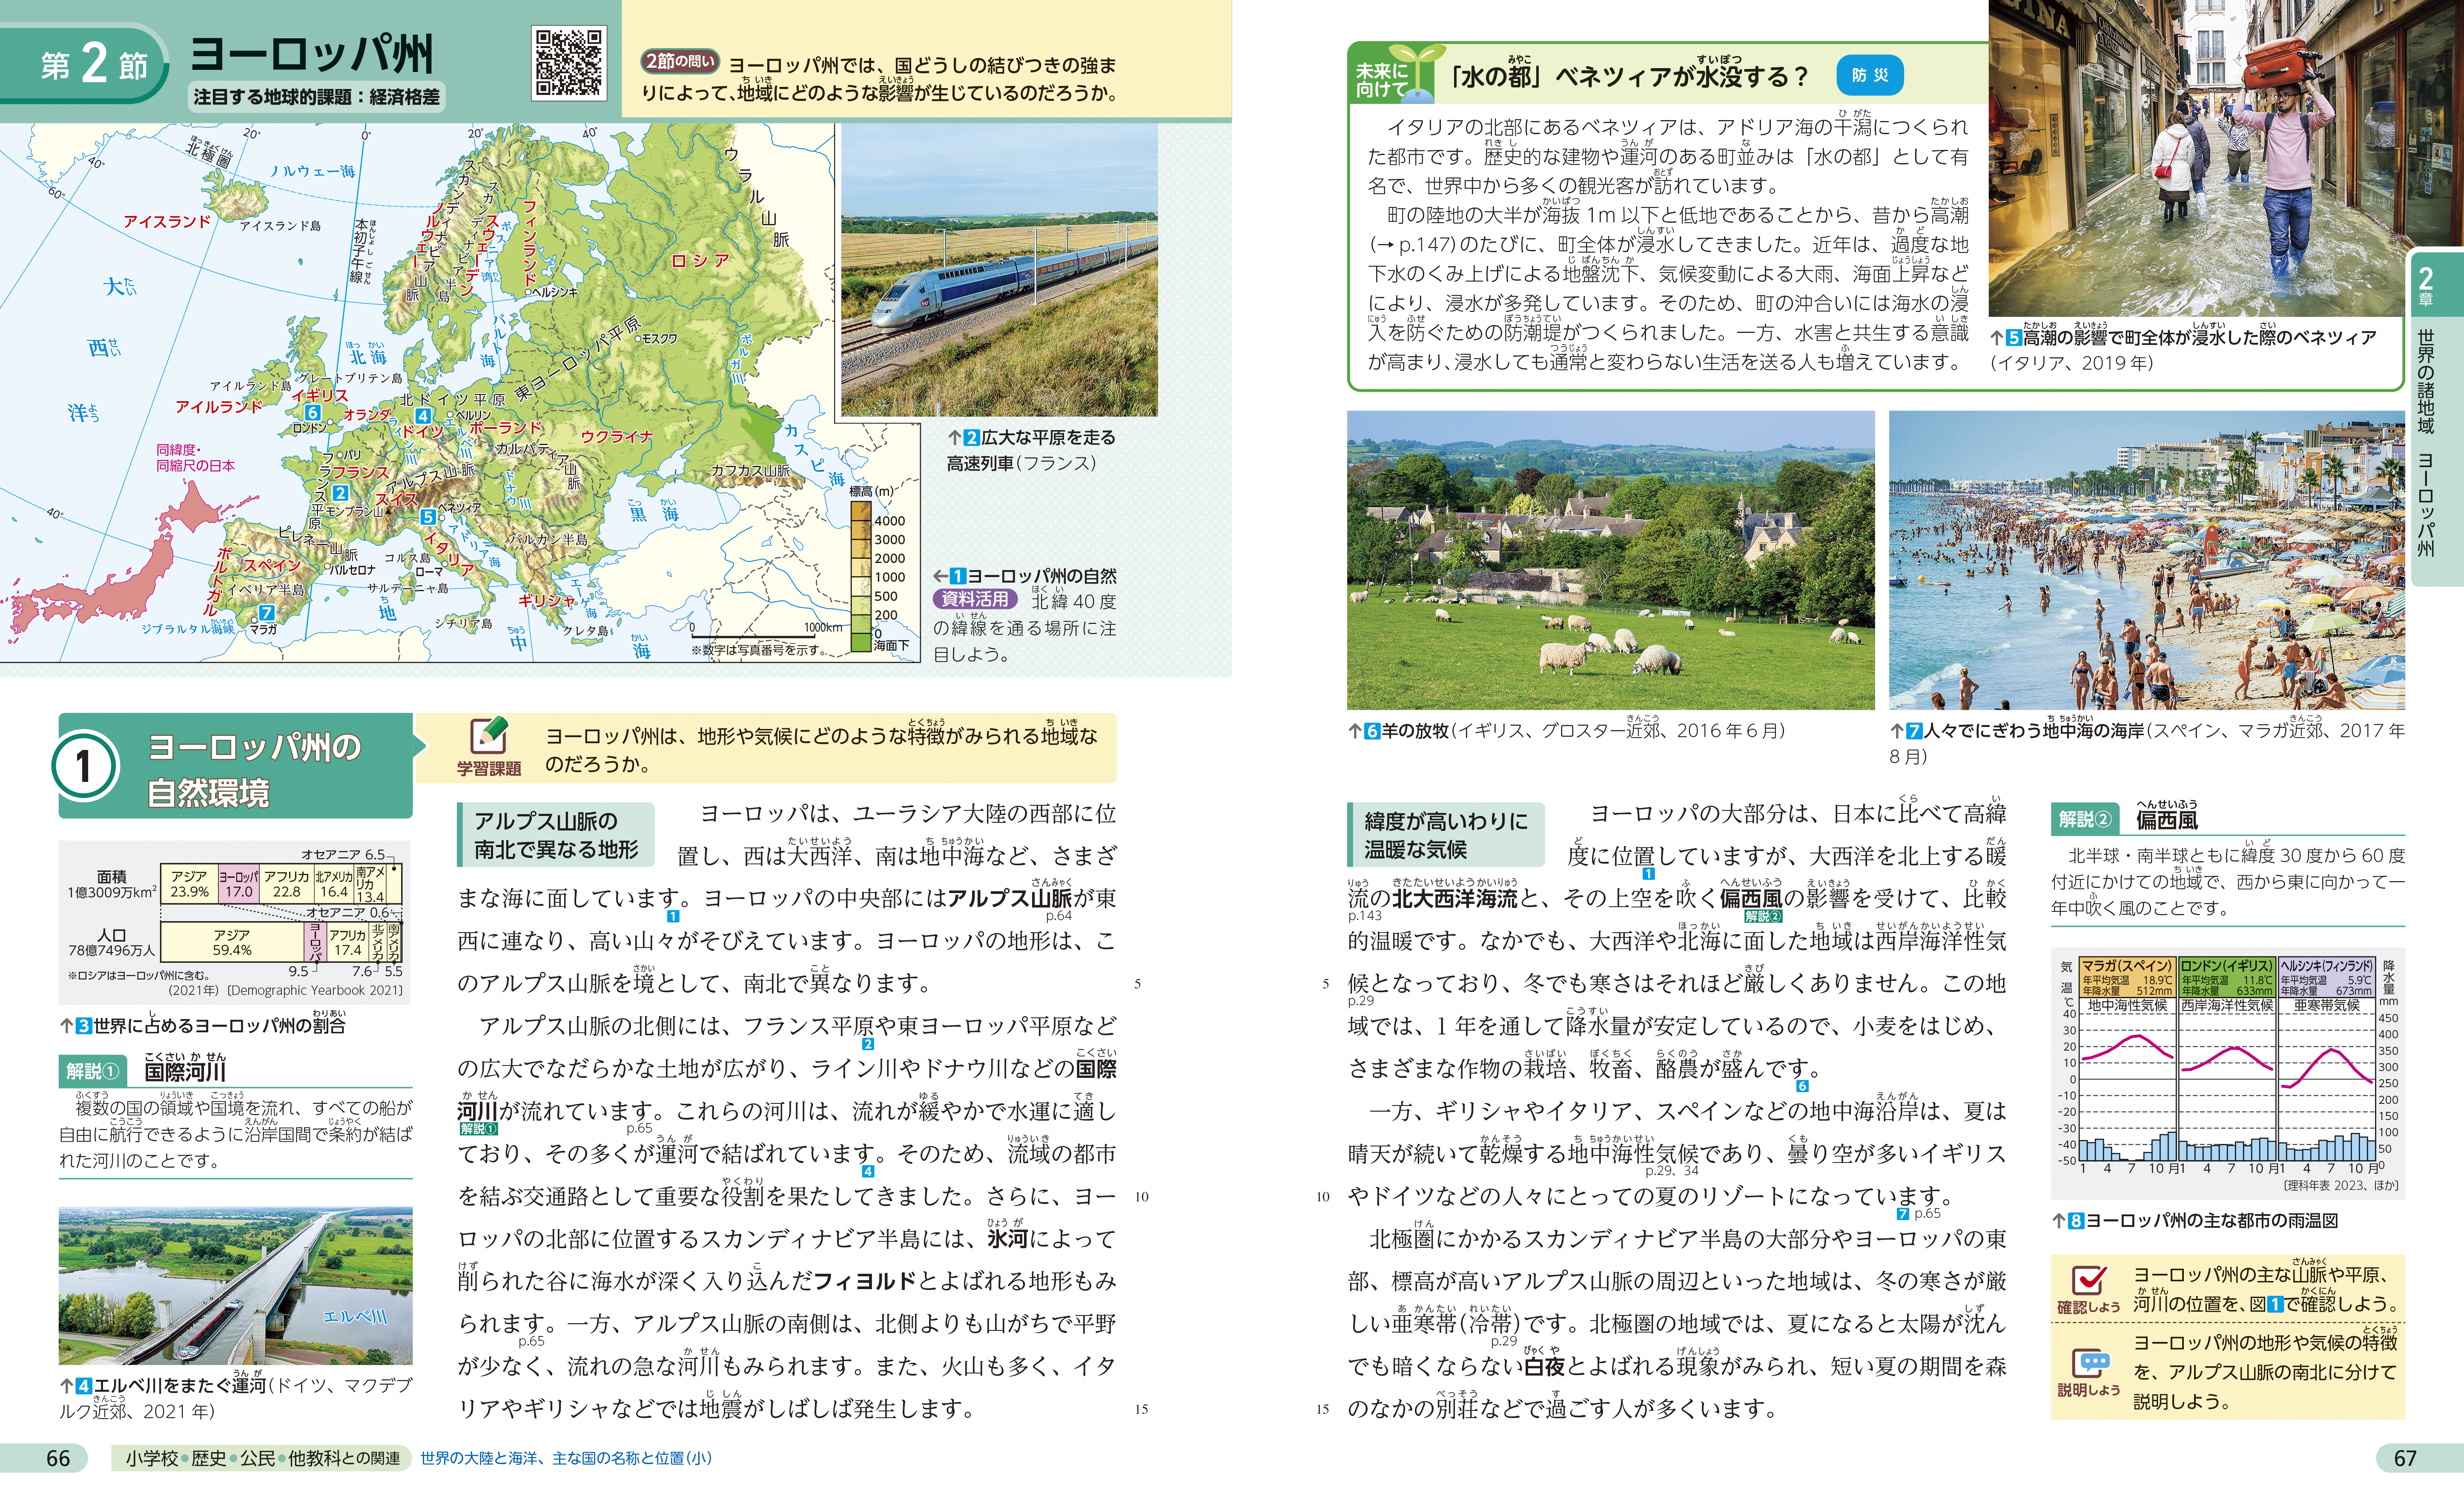Click the purple 資料活用 badge
The height and width of the screenshot is (1508, 2464).
[975, 599]
